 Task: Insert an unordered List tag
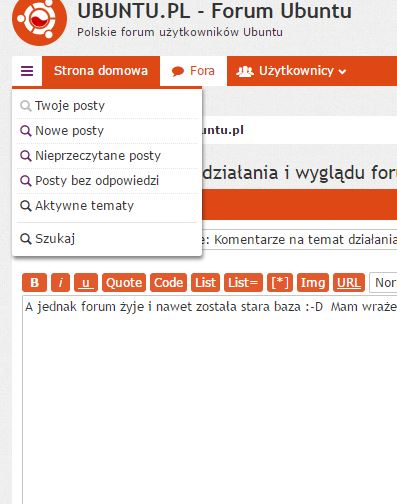(x=205, y=283)
